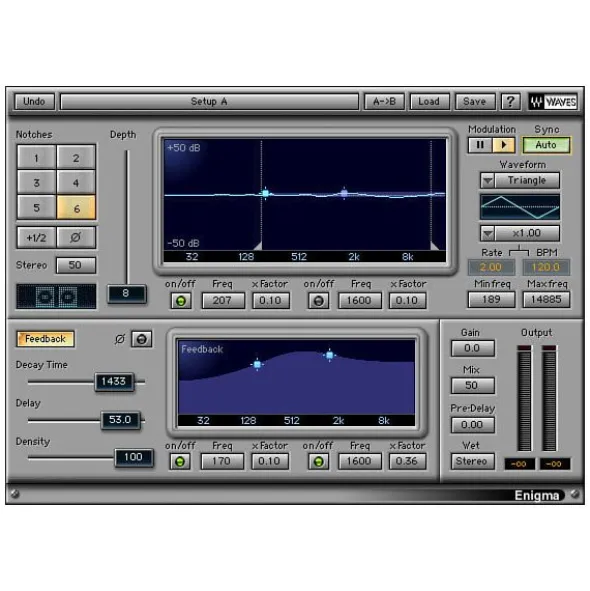Expand the Triangle waveform dropdown arrow
Viewport: 590px width, 591px height.
click(487, 181)
